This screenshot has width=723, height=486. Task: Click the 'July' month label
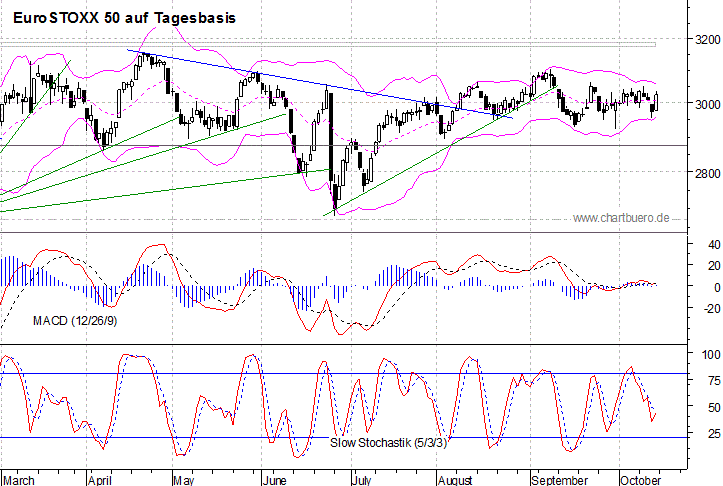coord(361,480)
